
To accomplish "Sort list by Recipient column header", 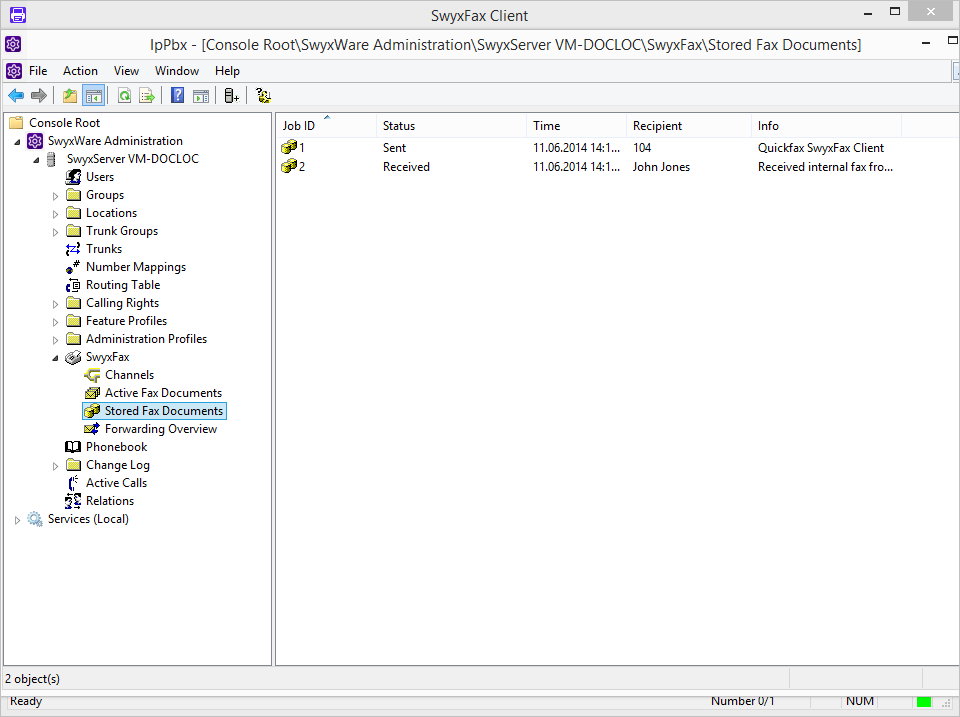I will (688, 126).
